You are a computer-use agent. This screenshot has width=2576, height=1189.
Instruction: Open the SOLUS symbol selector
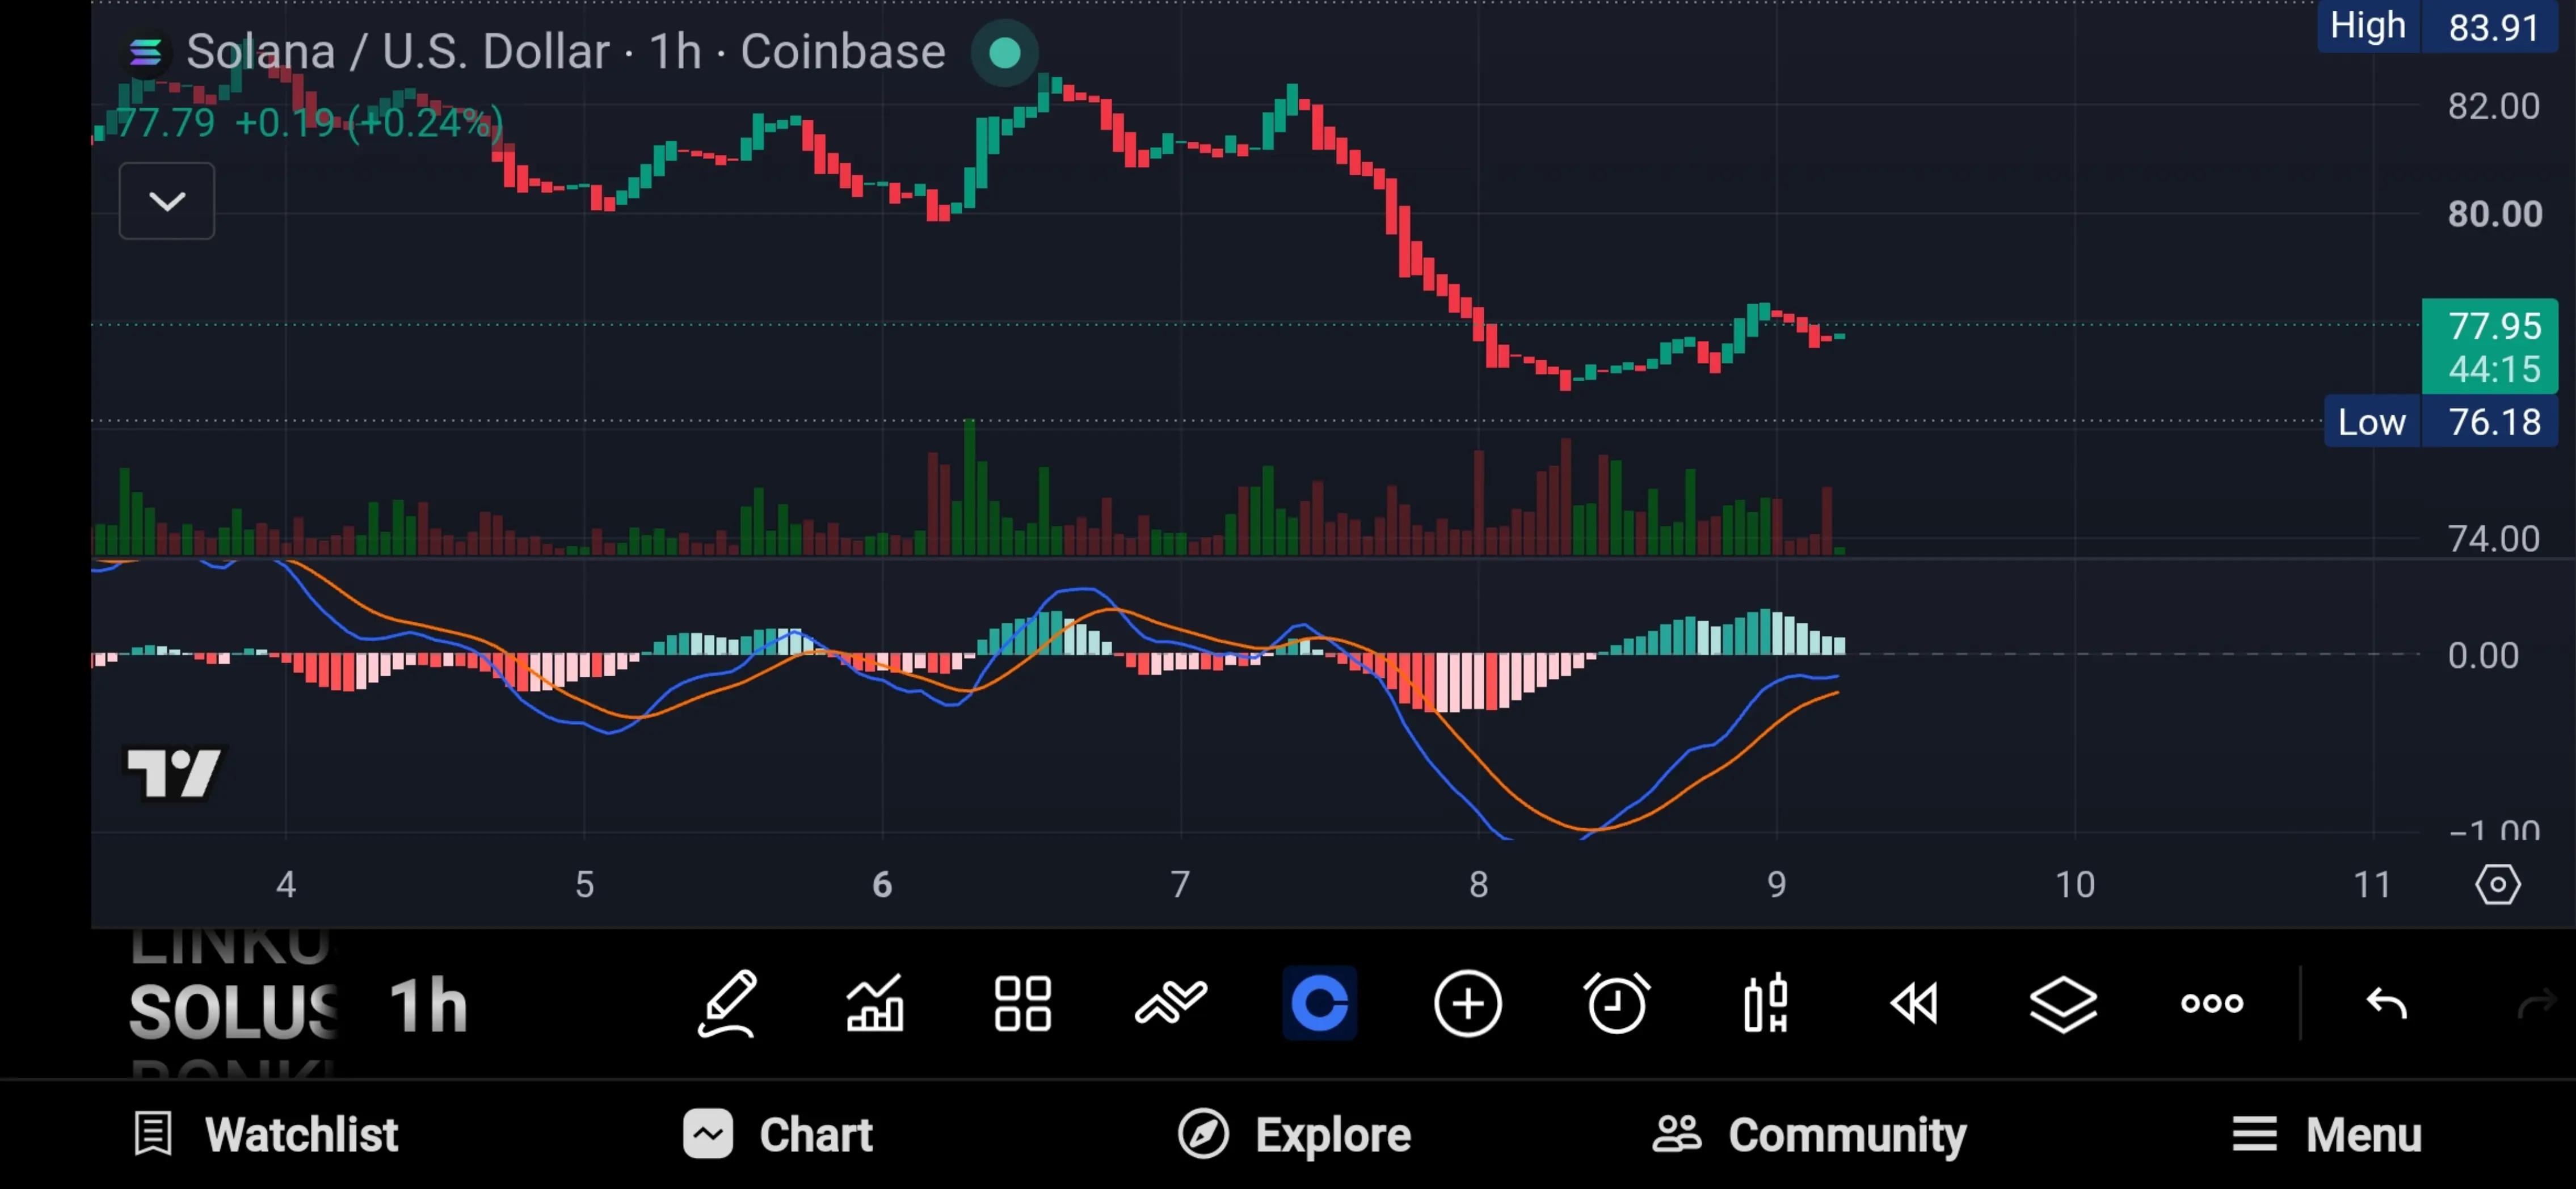(233, 1011)
